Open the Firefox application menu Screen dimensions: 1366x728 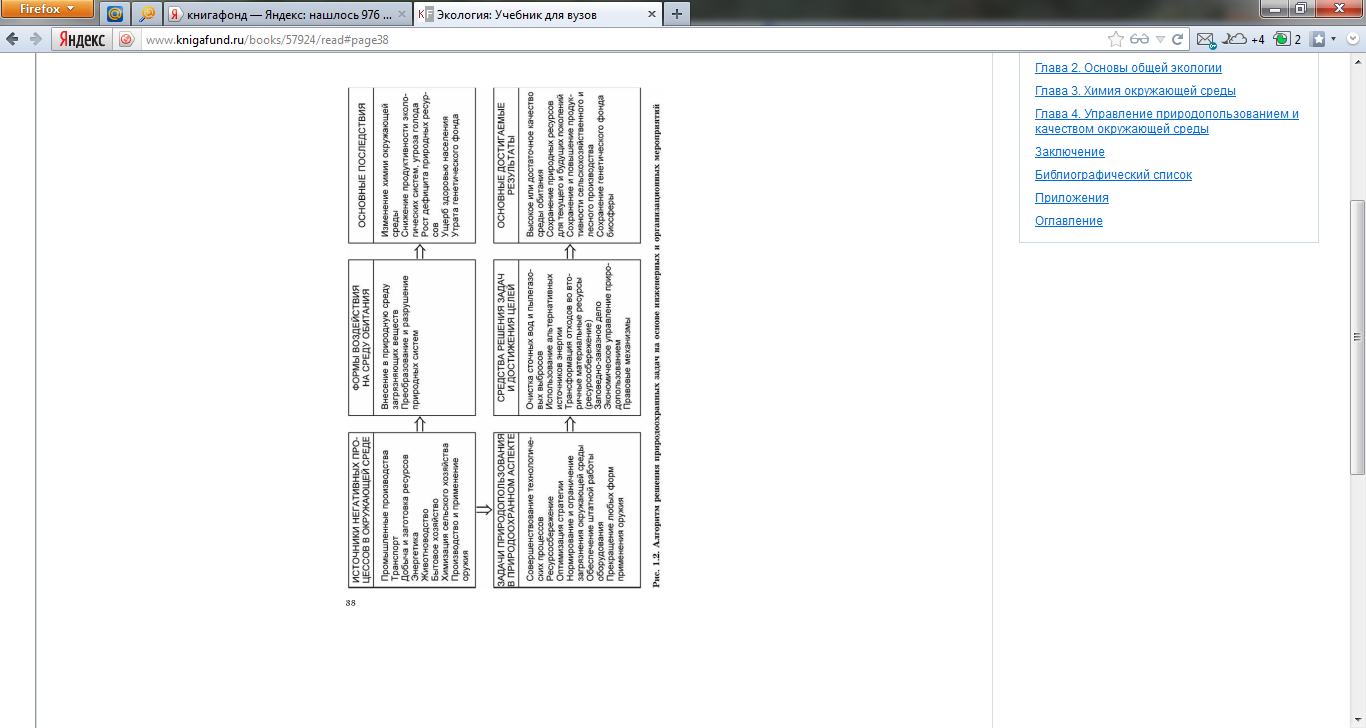47,9
